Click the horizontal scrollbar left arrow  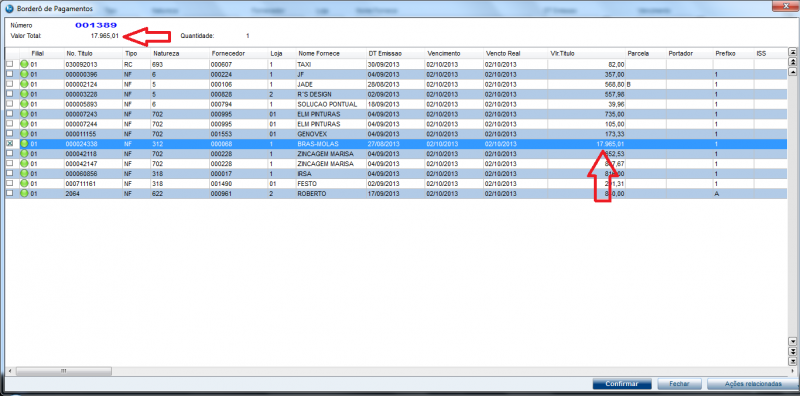10,371
